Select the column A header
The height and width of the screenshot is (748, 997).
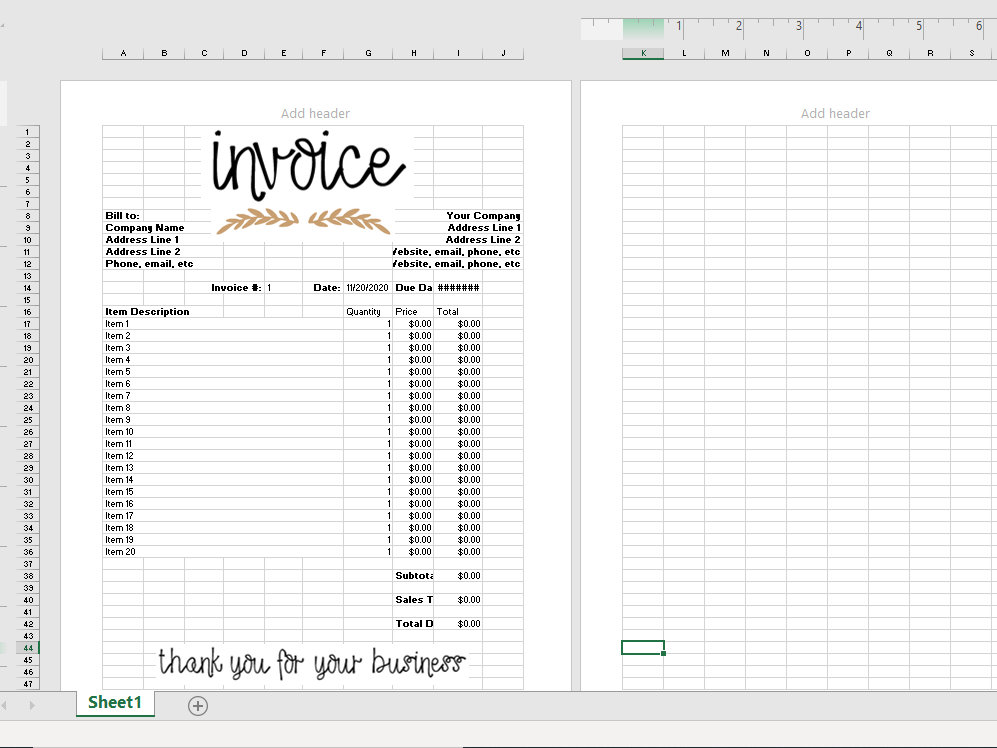coord(122,53)
